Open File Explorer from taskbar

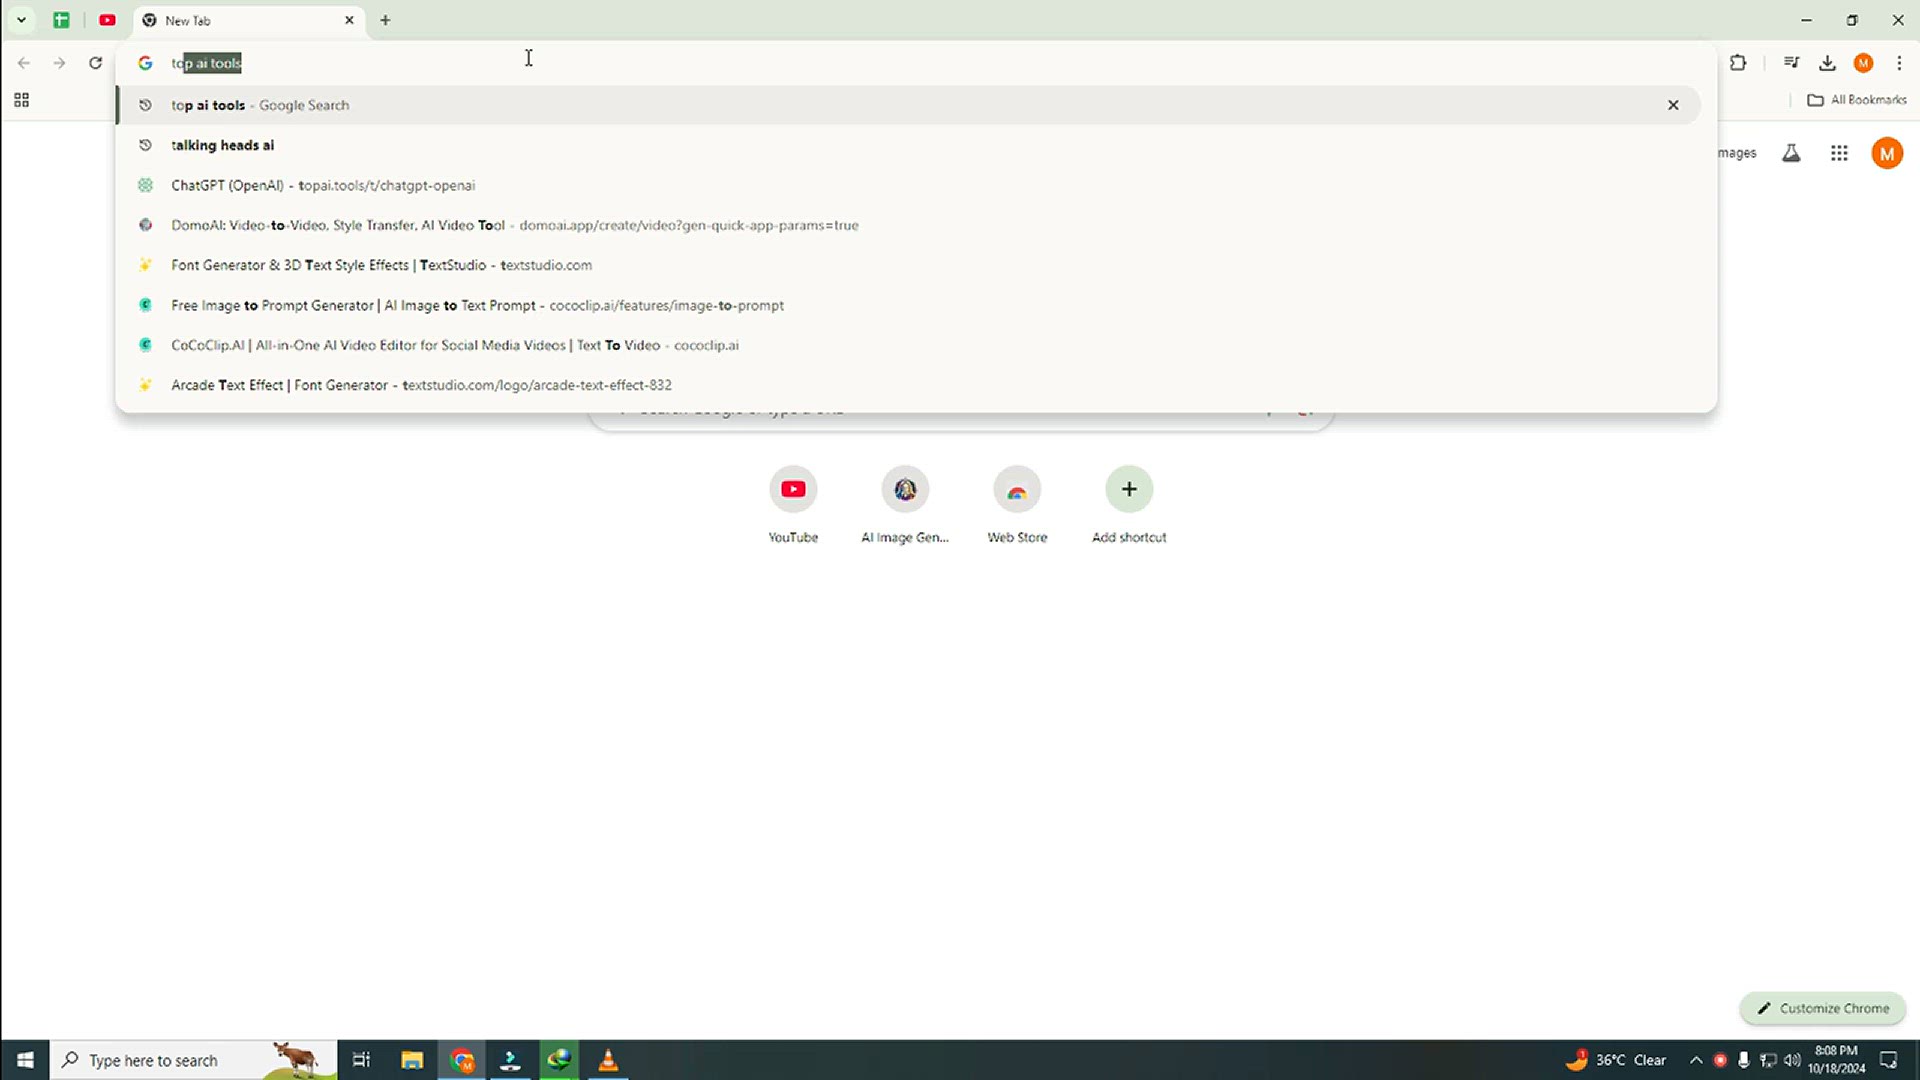(412, 1060)
